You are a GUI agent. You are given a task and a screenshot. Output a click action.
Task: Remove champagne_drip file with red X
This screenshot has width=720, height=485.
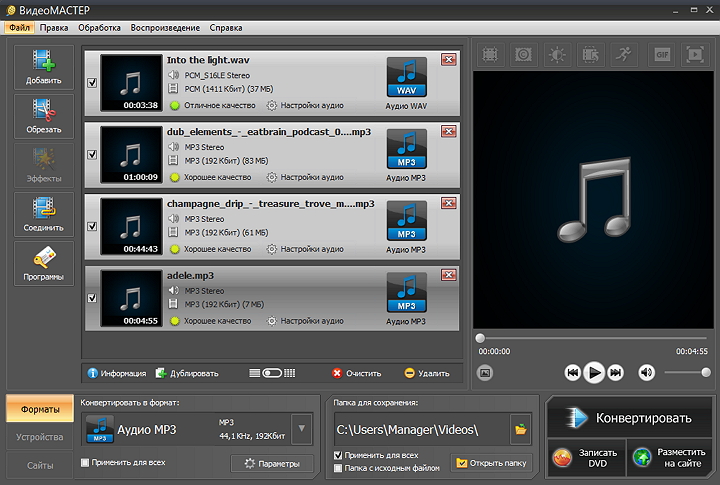point(449,203)
